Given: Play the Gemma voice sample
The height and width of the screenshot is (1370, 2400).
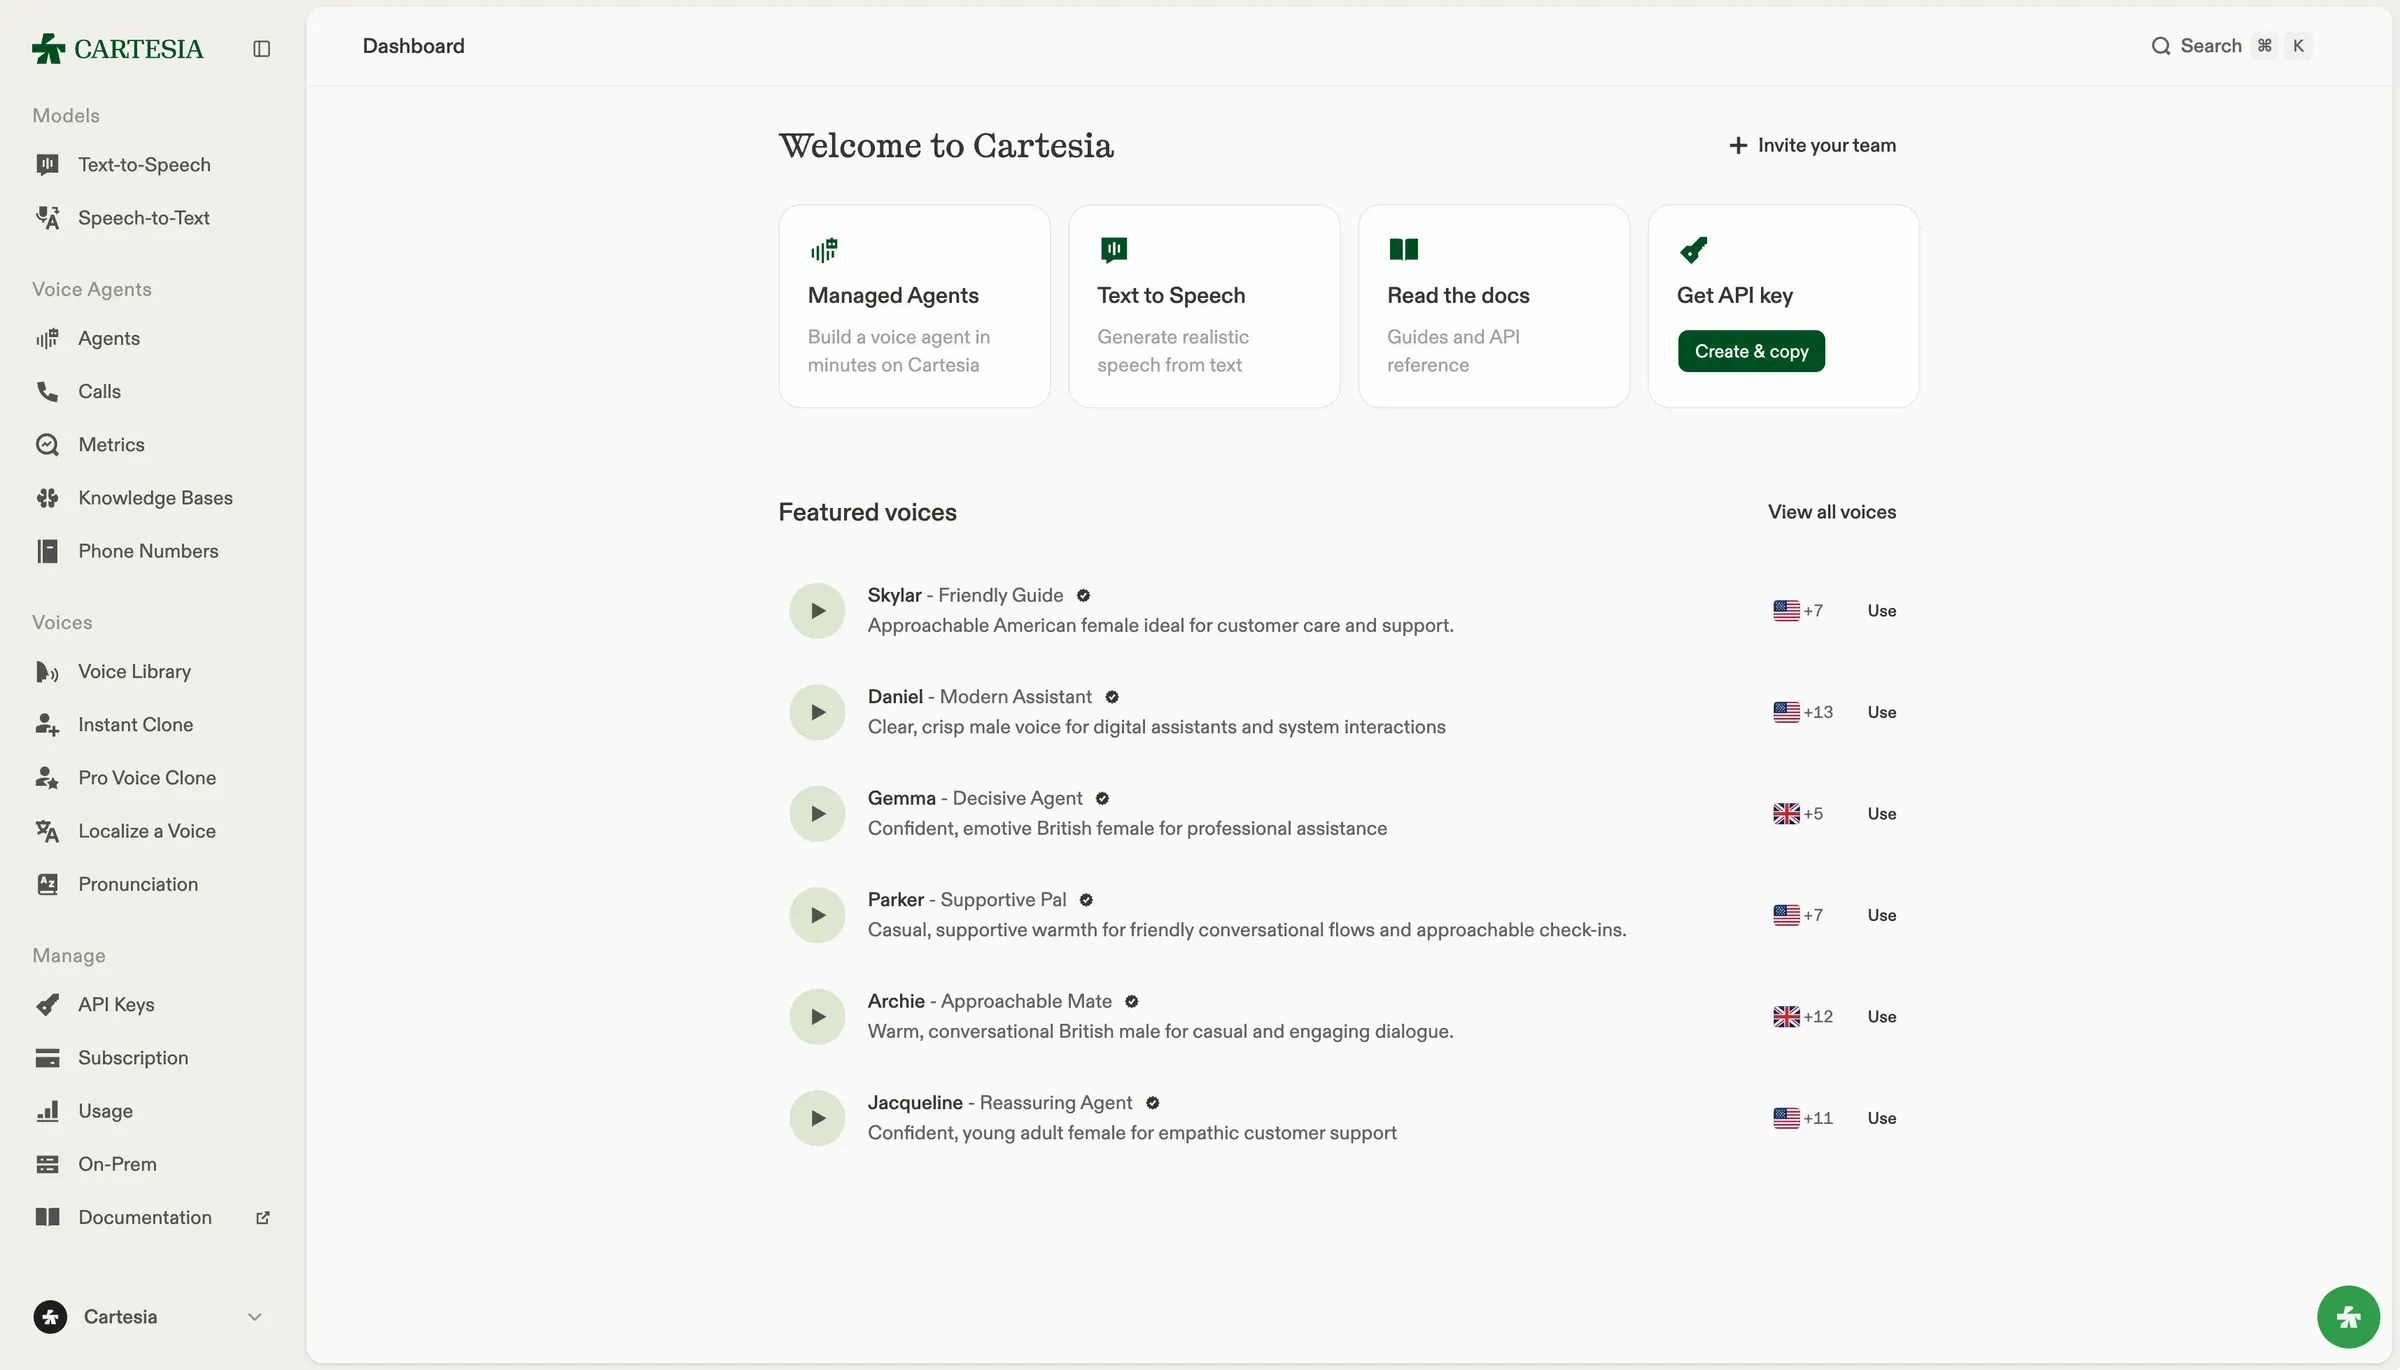Looking at the screenshot, I should click(817, 814).
